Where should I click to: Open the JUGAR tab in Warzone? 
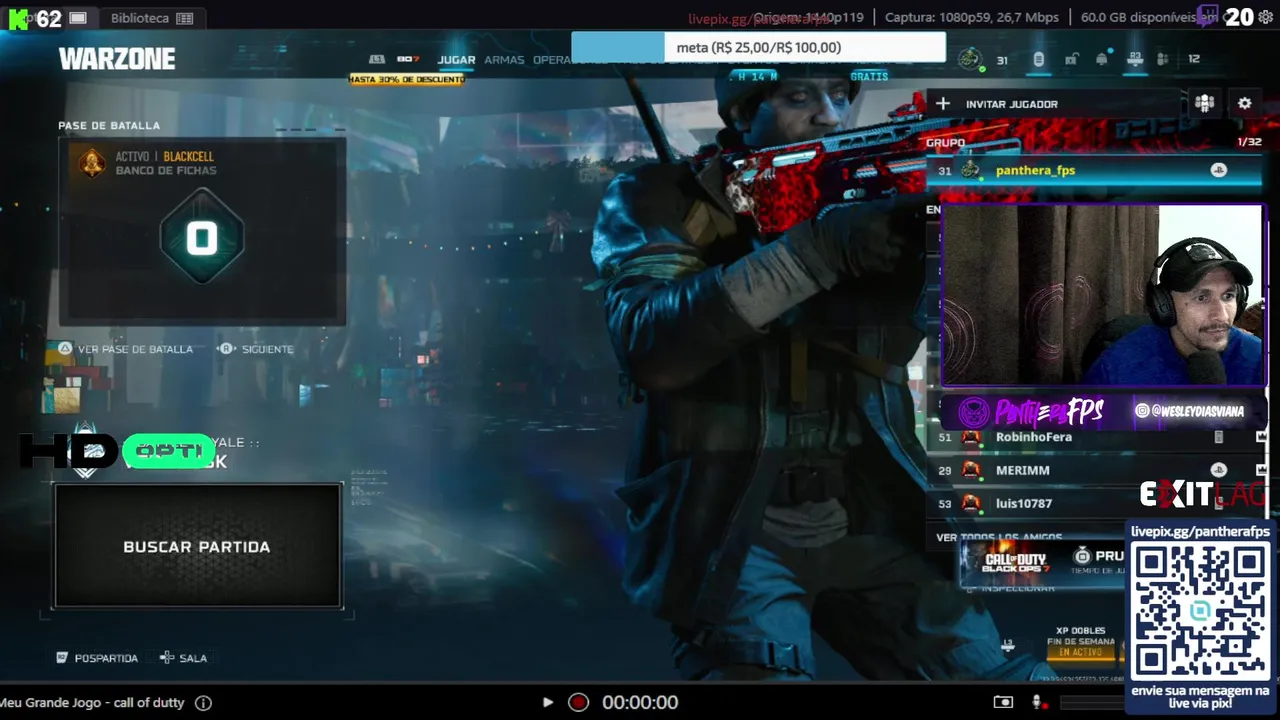point(456,60)
